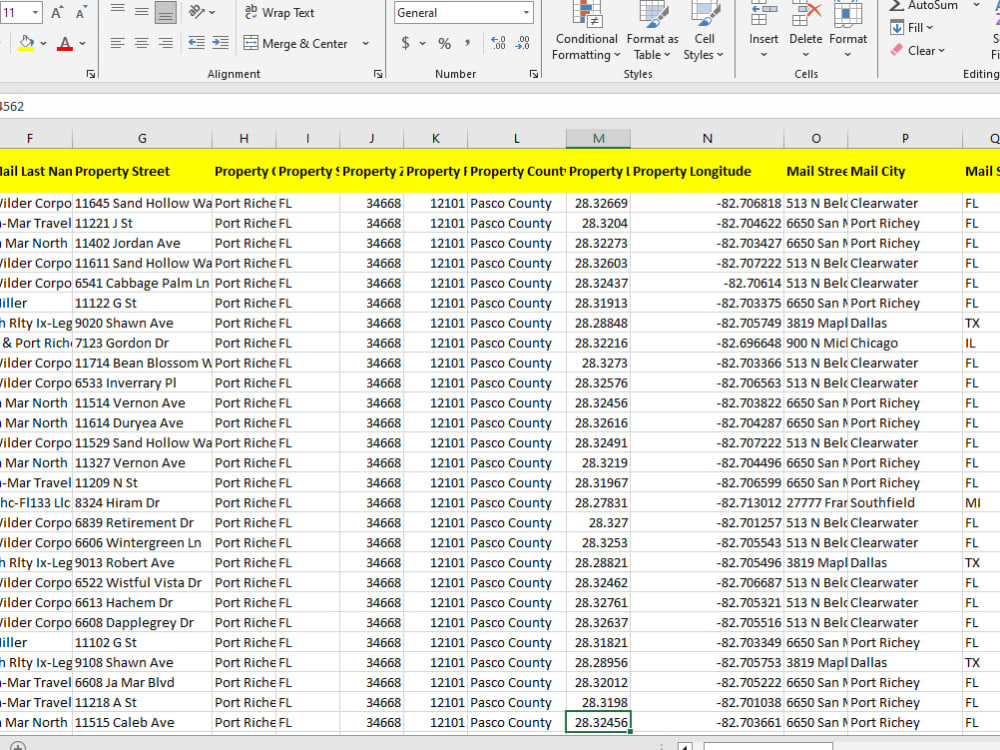Viewport: 1000px width, 750px height.
Task: Click the Decrease Decimal icon
Action: 522,43
